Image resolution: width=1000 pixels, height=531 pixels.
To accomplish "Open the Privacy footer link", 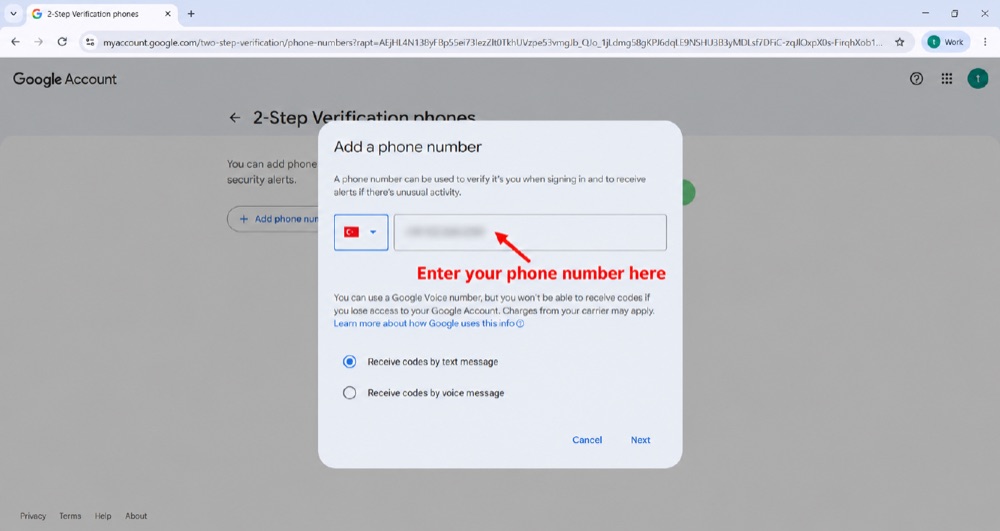I will coord(33,516).
